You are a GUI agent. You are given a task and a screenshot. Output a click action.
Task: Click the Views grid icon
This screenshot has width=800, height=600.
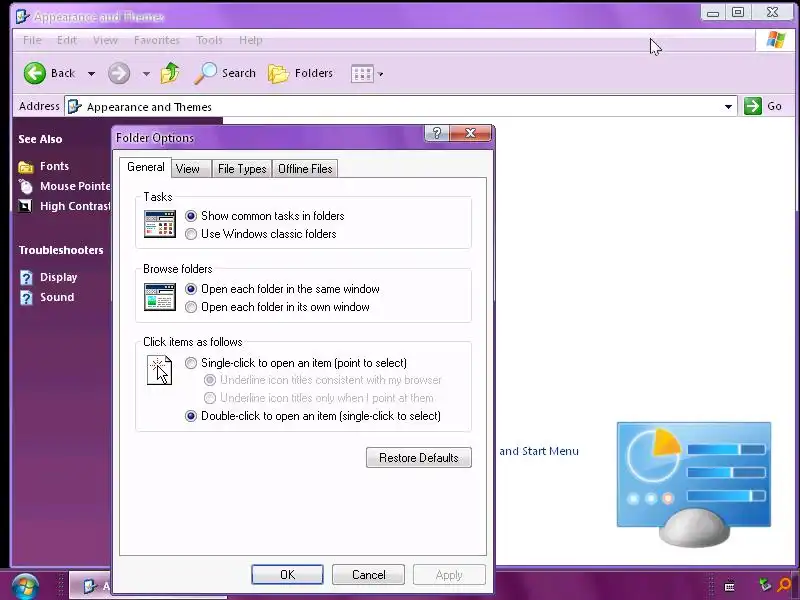tap(362, 73)
